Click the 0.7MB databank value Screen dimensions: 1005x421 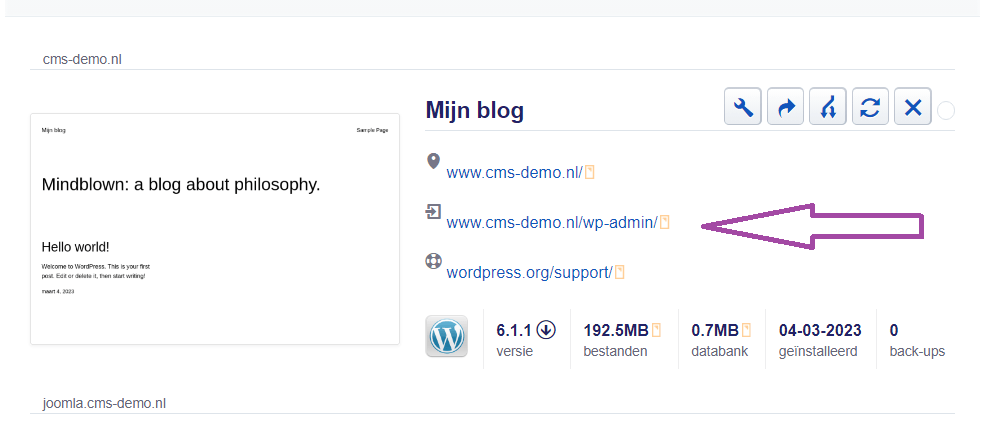click(x=715, y=331)
